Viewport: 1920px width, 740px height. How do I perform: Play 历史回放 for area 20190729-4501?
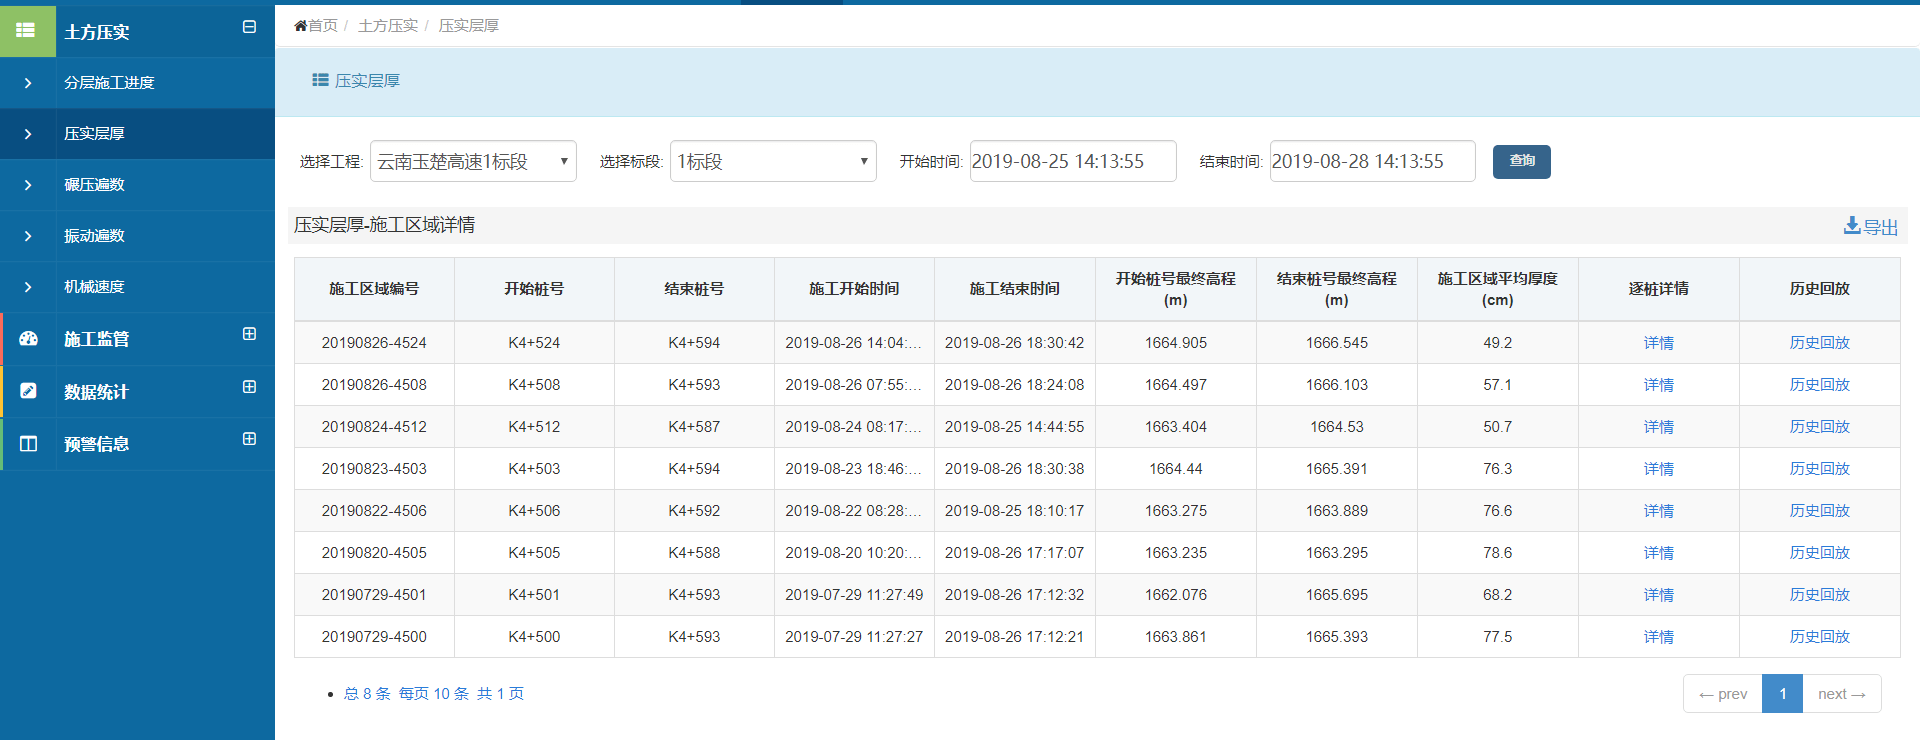tap(1820, 595)
